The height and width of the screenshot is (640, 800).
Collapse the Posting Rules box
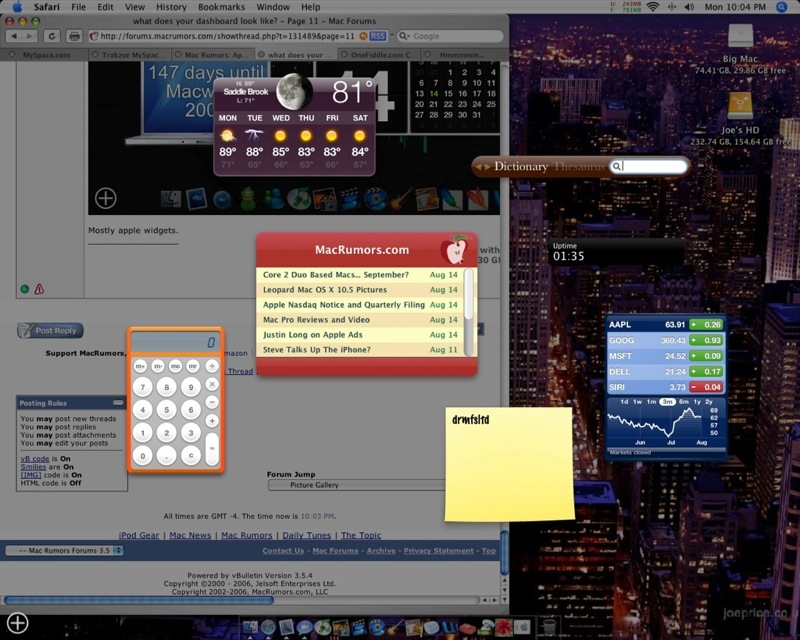pos(118,403)
